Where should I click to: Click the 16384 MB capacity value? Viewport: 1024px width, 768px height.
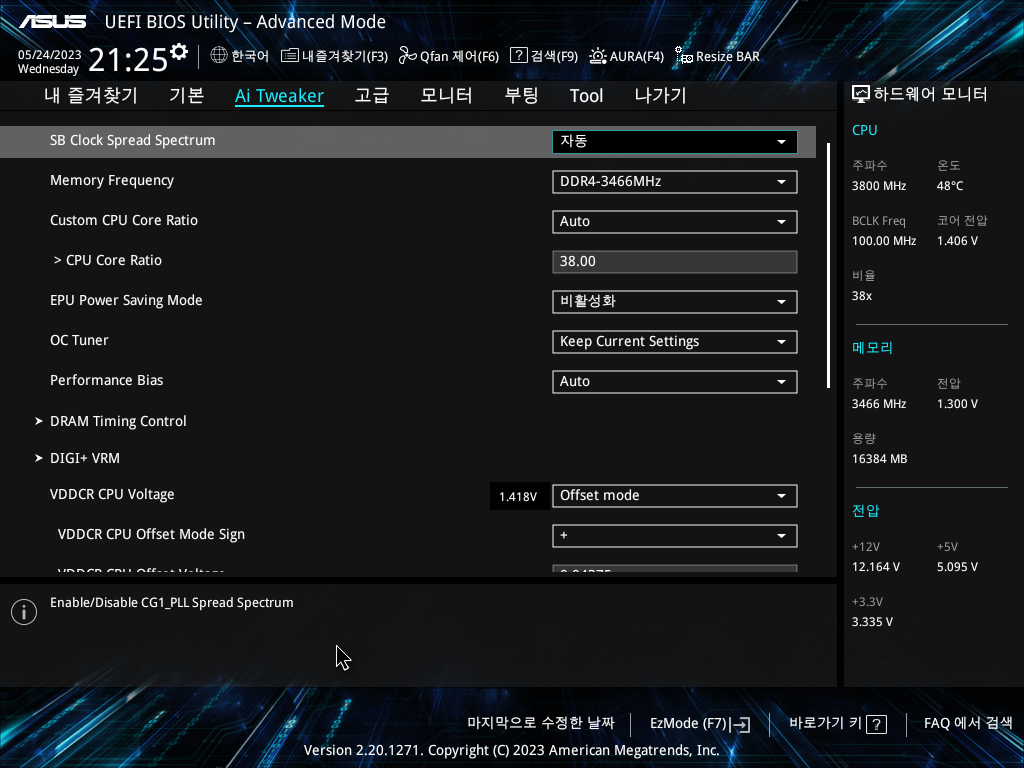pos(880,459)
